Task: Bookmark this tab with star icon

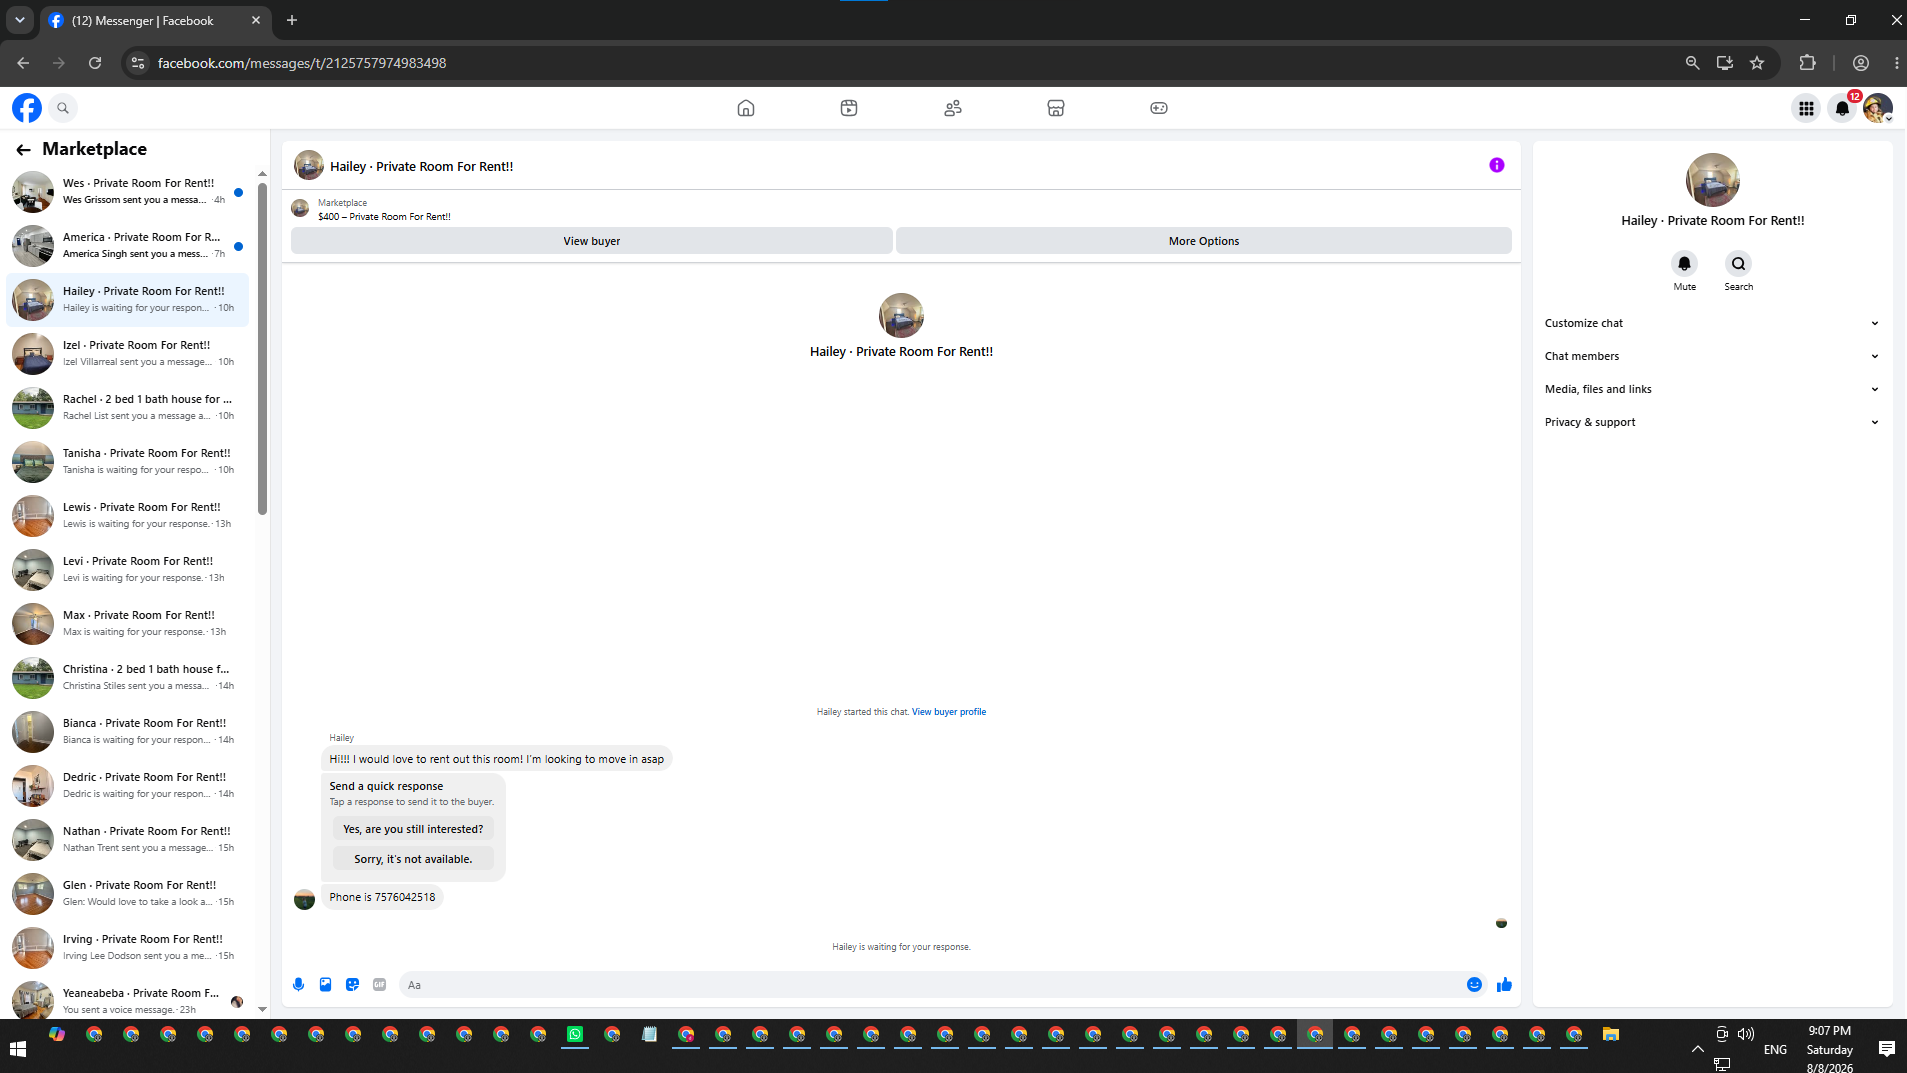Action: [1757, 63]
